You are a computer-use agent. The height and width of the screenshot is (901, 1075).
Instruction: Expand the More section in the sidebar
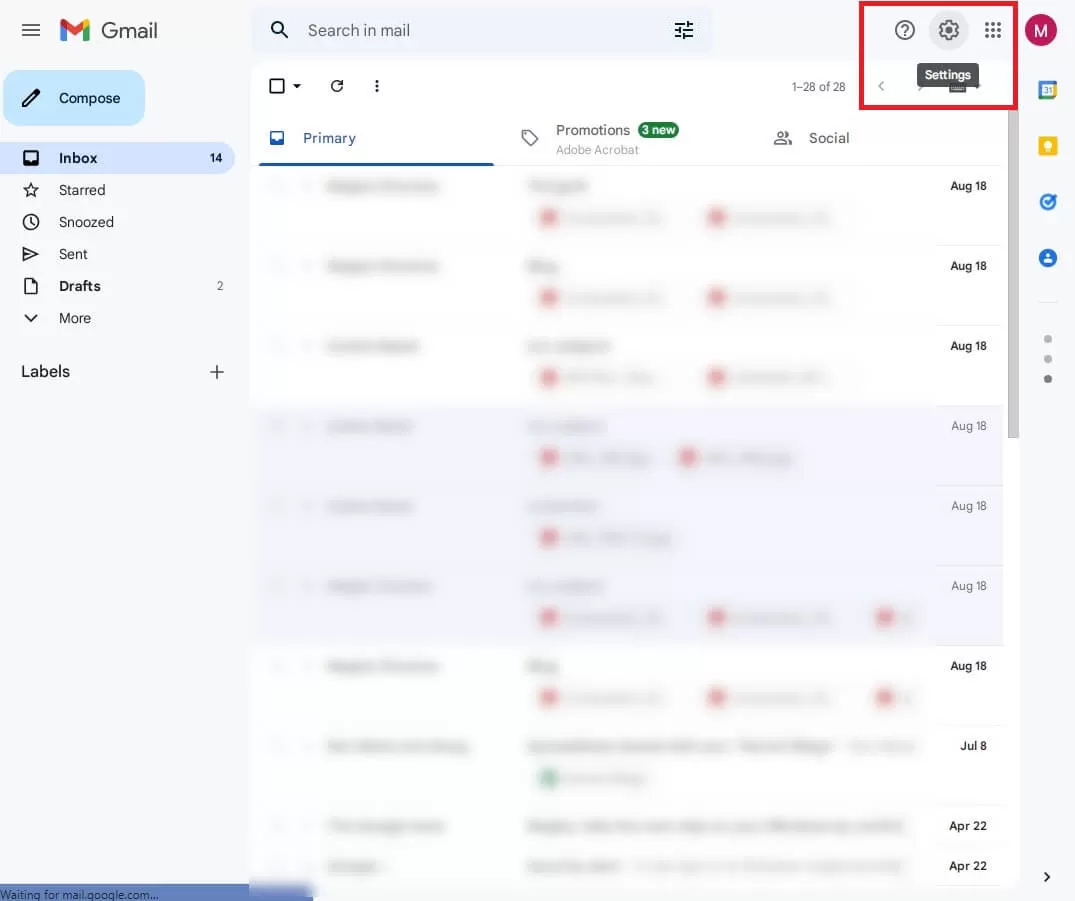click(x=72, y=318)
